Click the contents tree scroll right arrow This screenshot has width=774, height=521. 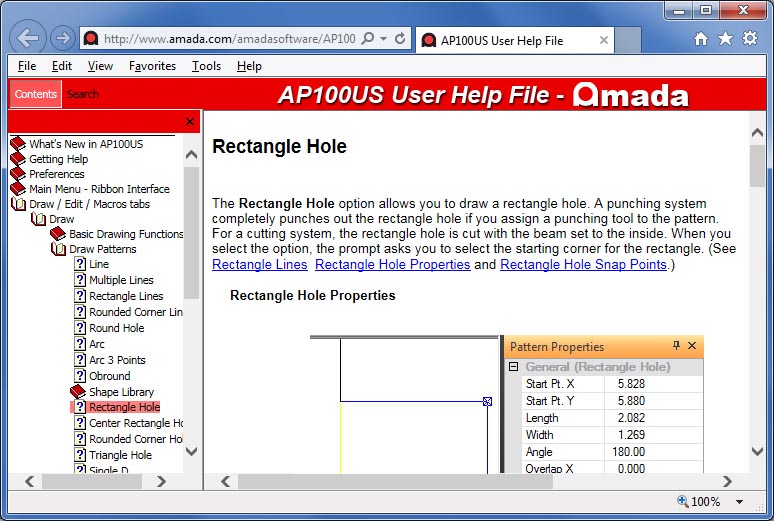161,481
